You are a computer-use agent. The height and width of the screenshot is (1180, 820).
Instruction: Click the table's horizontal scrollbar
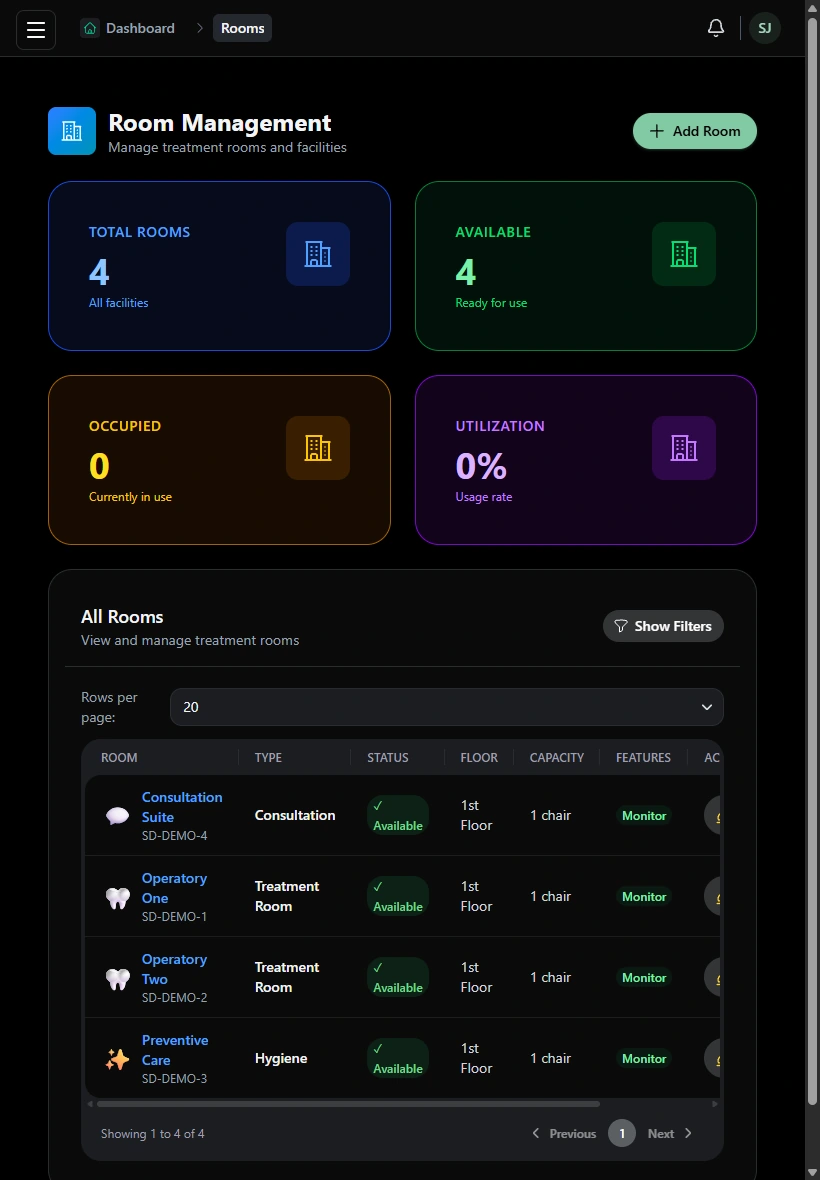348,1104
